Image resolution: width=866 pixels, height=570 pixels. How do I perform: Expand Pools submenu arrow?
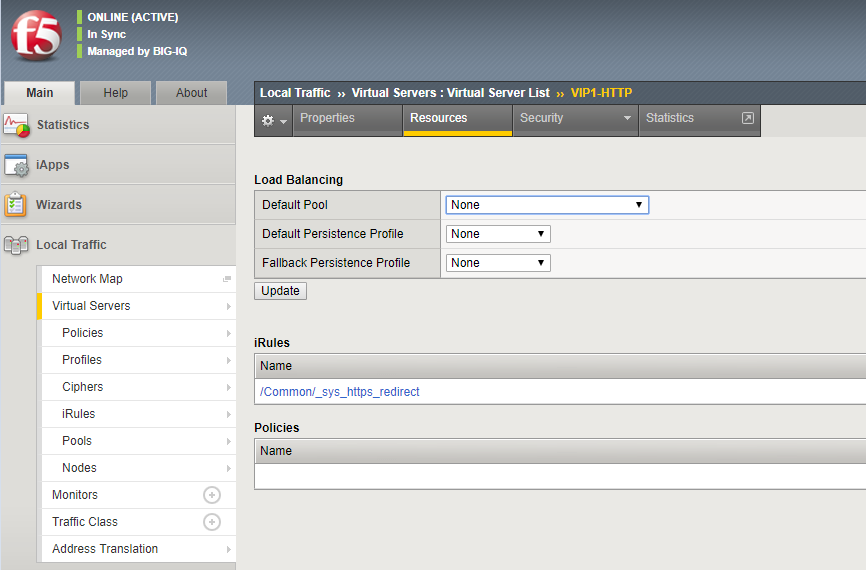coord(229,442)
